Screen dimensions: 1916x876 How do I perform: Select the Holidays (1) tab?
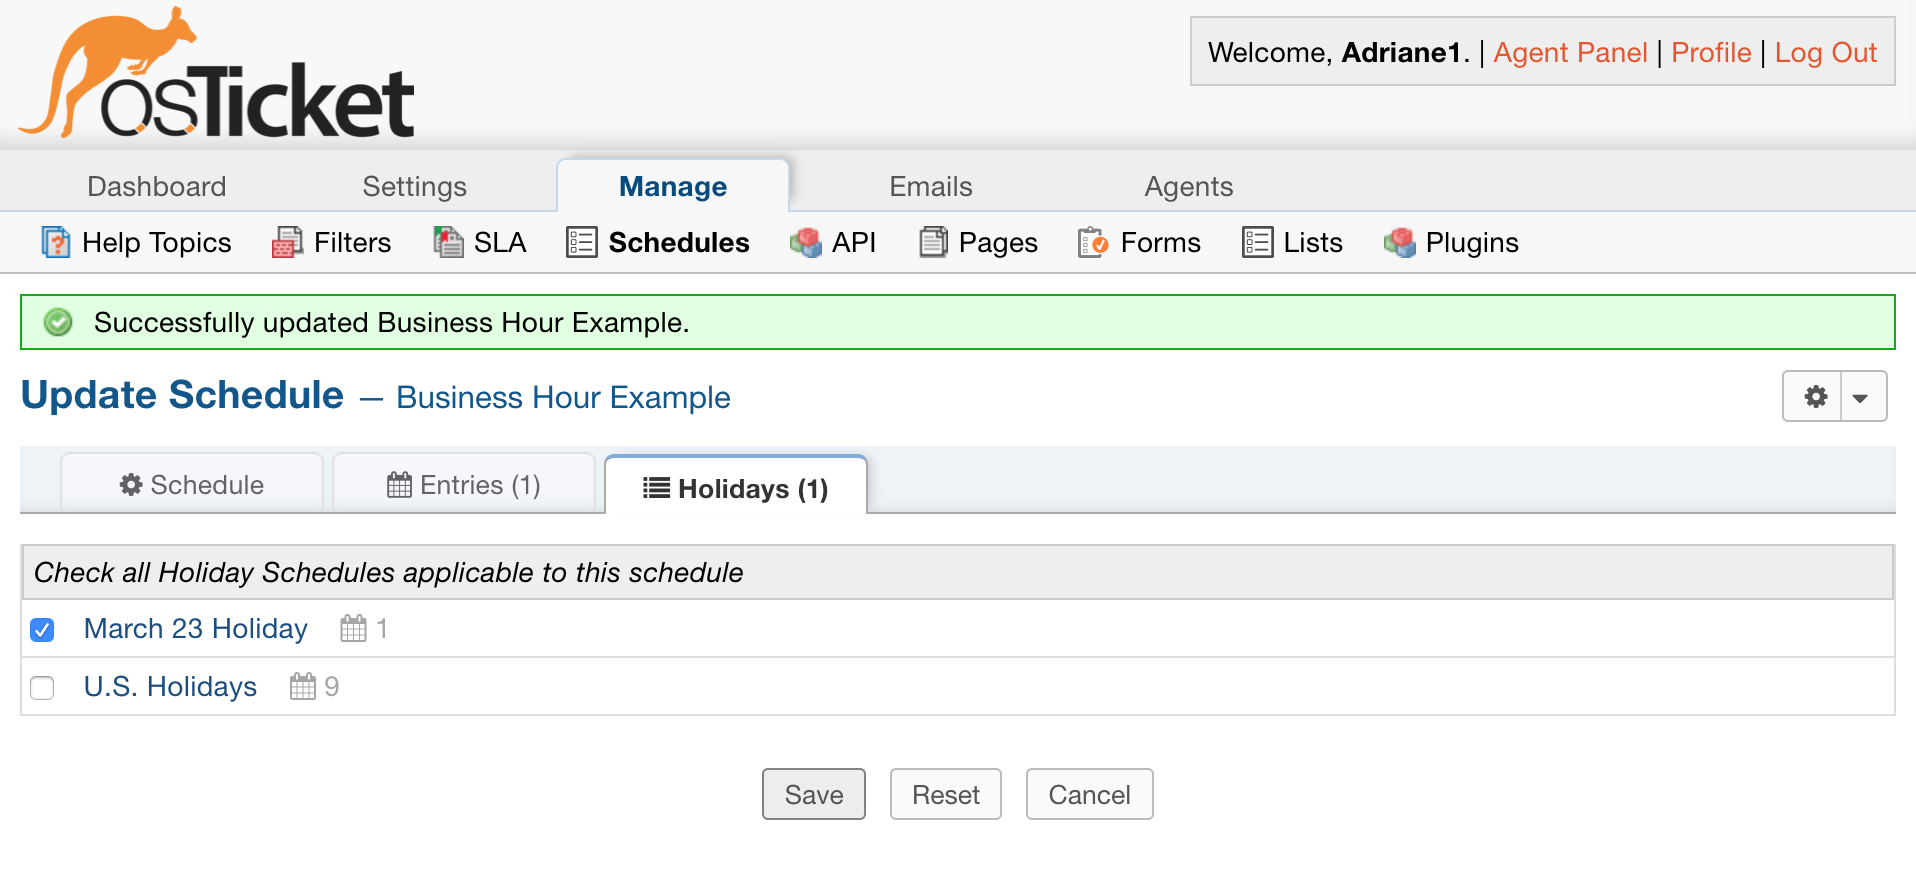[x=736, y=487]
